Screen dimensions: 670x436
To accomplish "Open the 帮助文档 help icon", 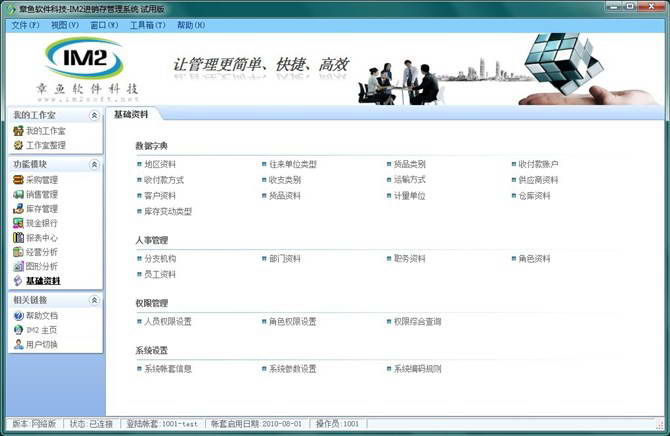I will pos(18,316).
